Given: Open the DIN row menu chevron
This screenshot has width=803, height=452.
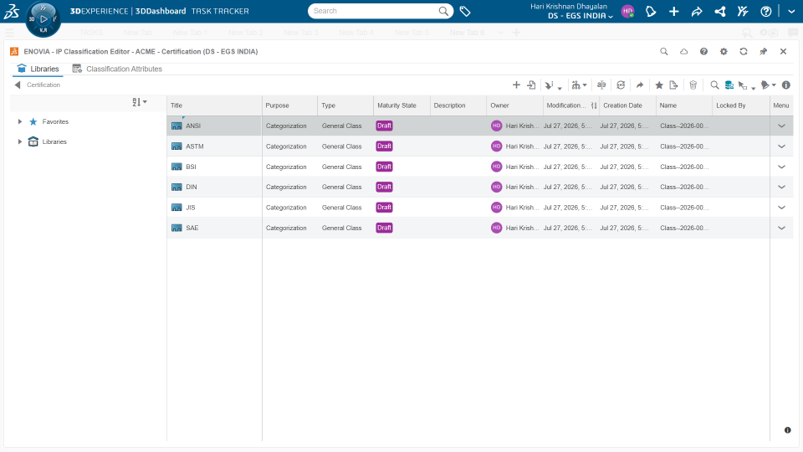Looking at the screenshot, I should 781,187.
